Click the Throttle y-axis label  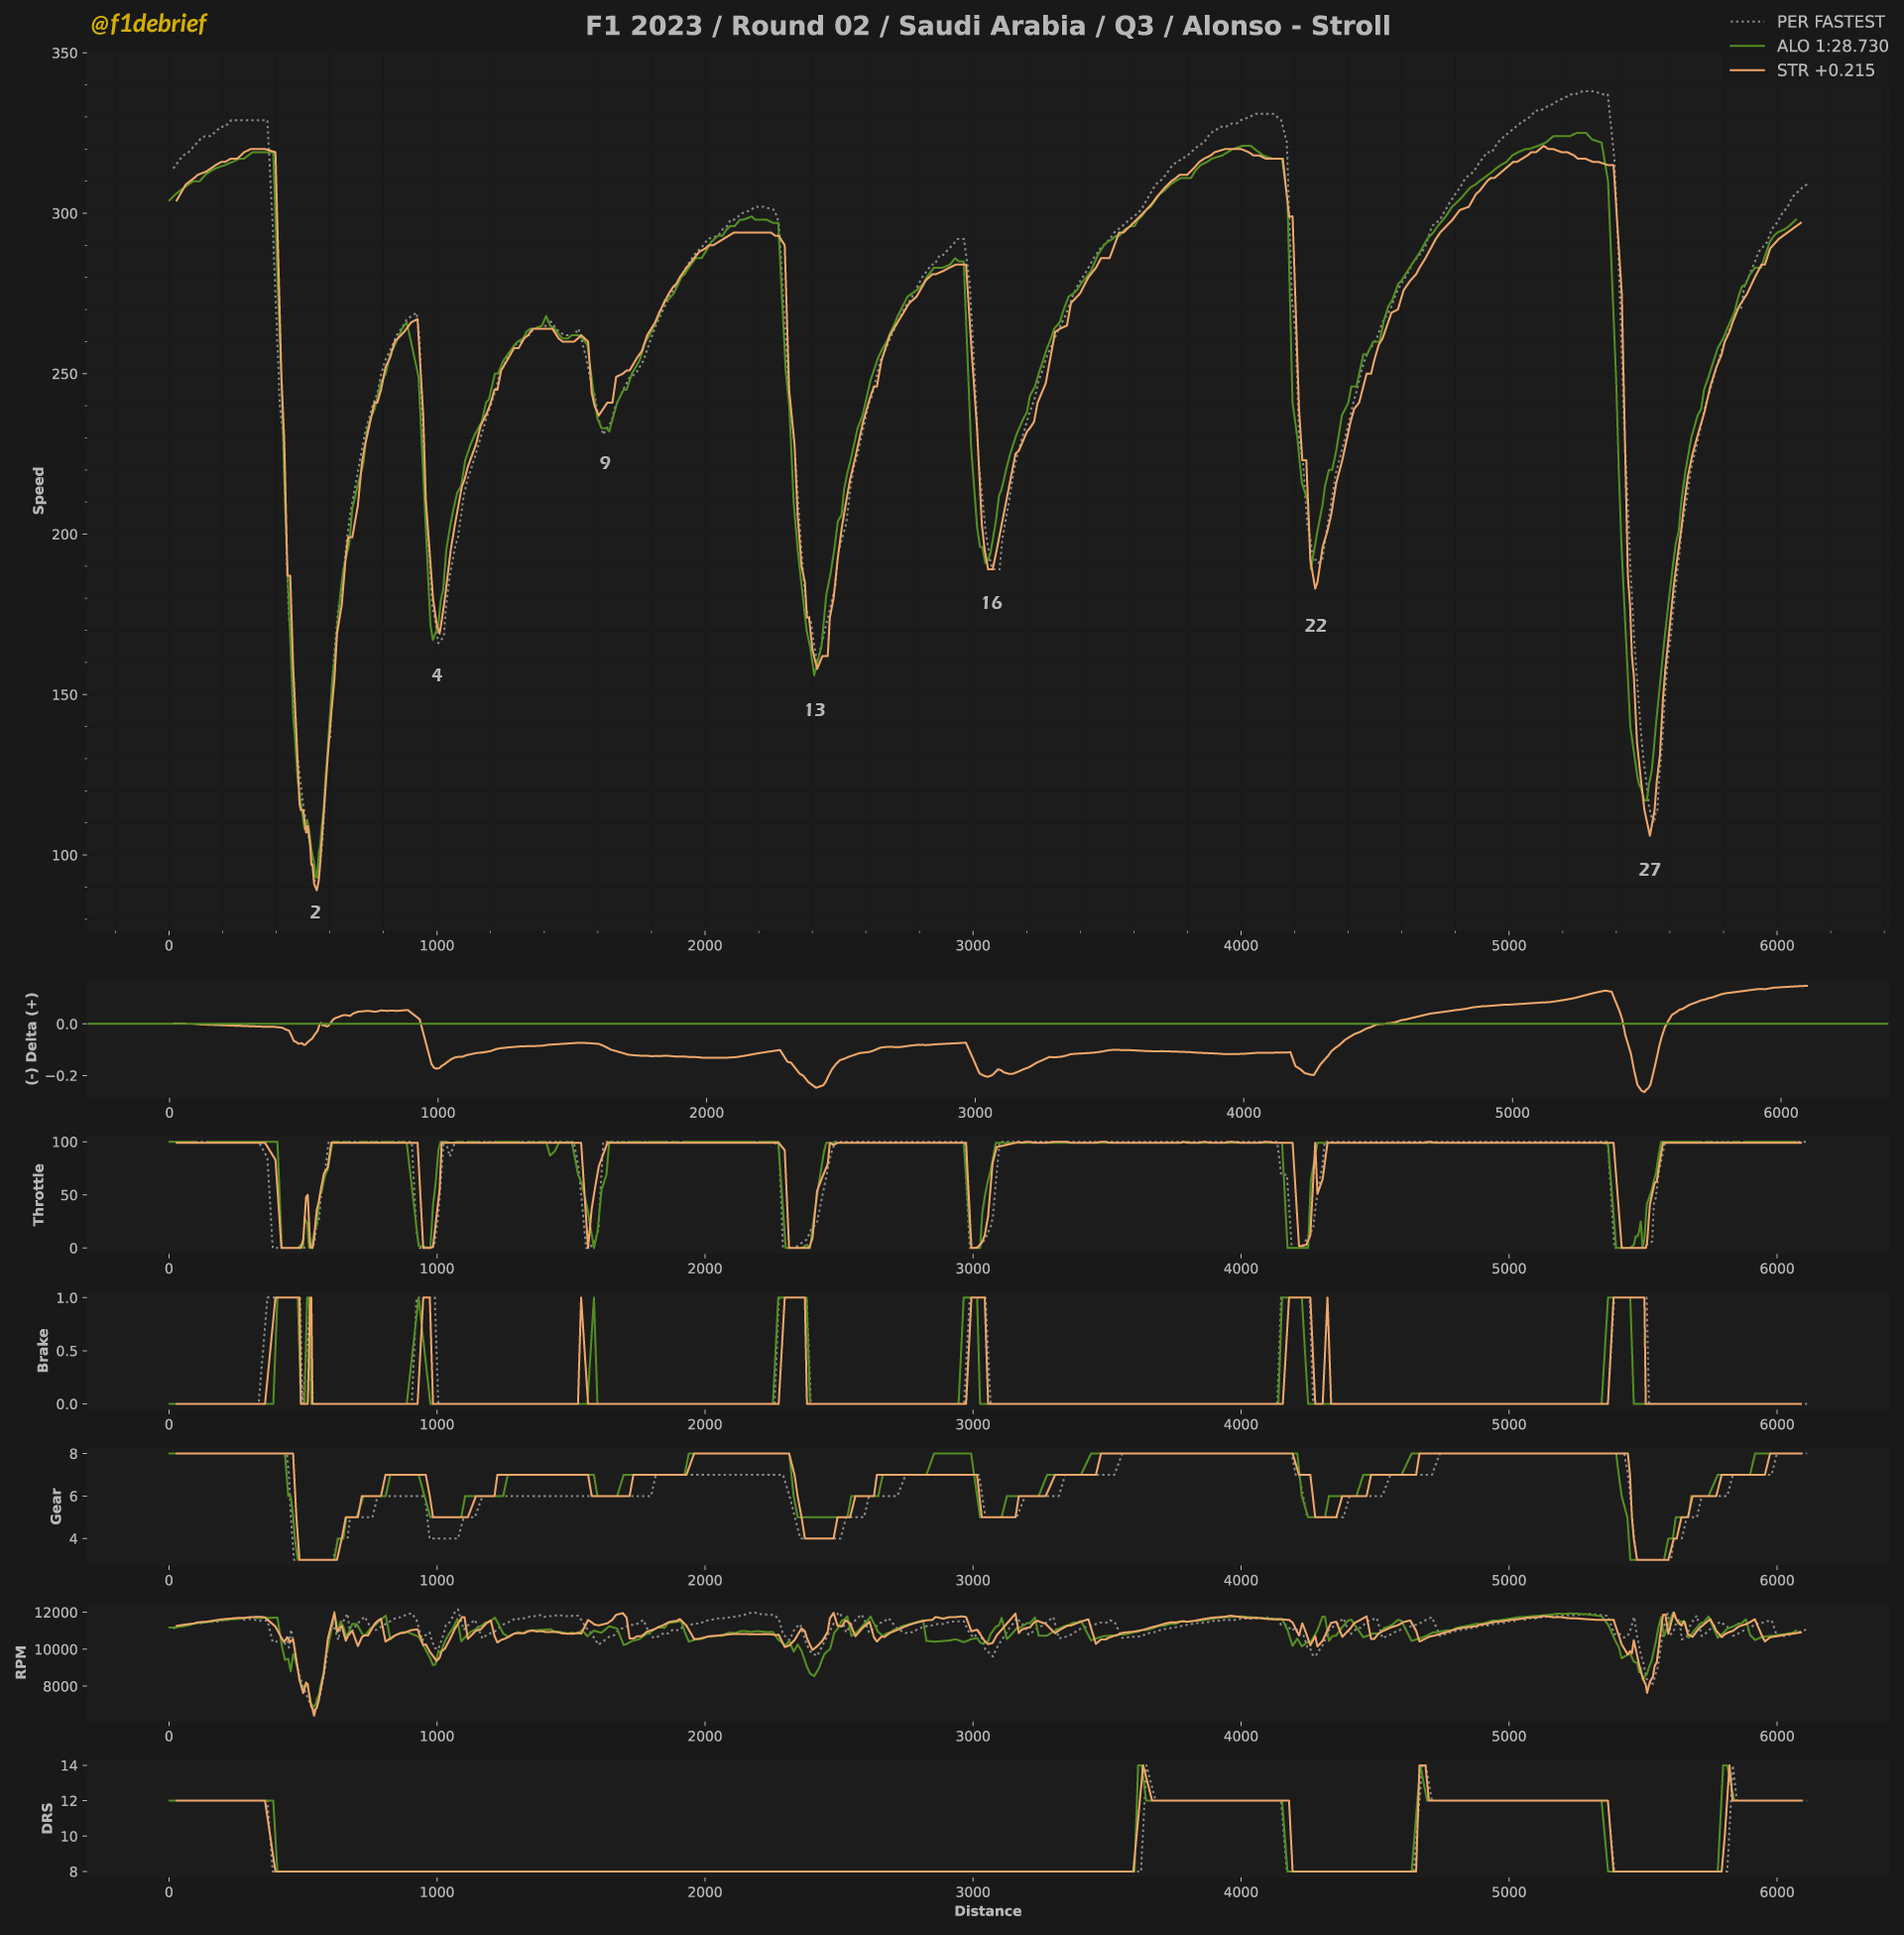39,1194
